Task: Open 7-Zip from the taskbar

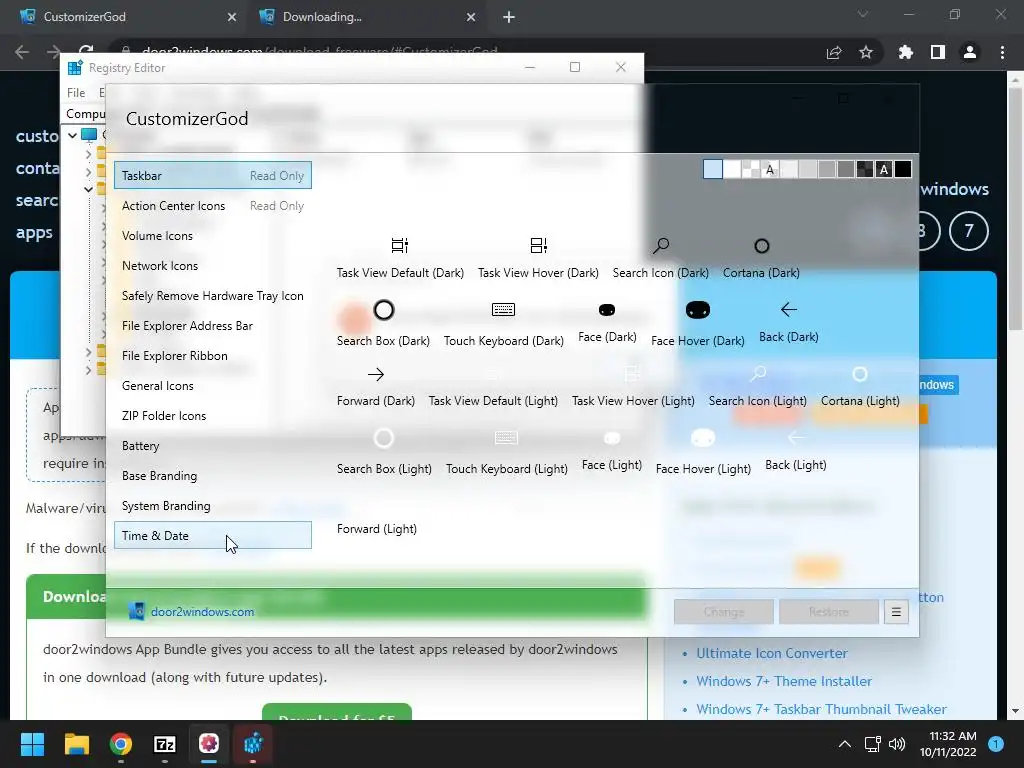Action: 165,744
